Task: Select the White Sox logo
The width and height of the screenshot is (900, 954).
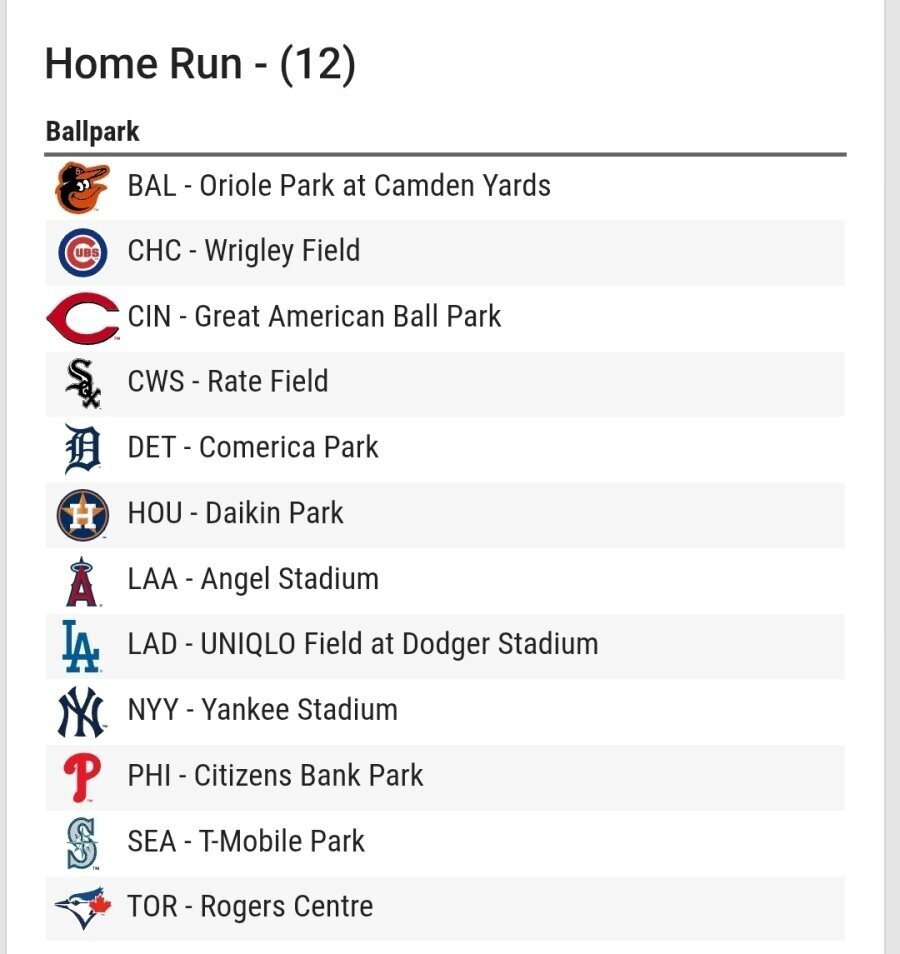Action: click(83, 383)
